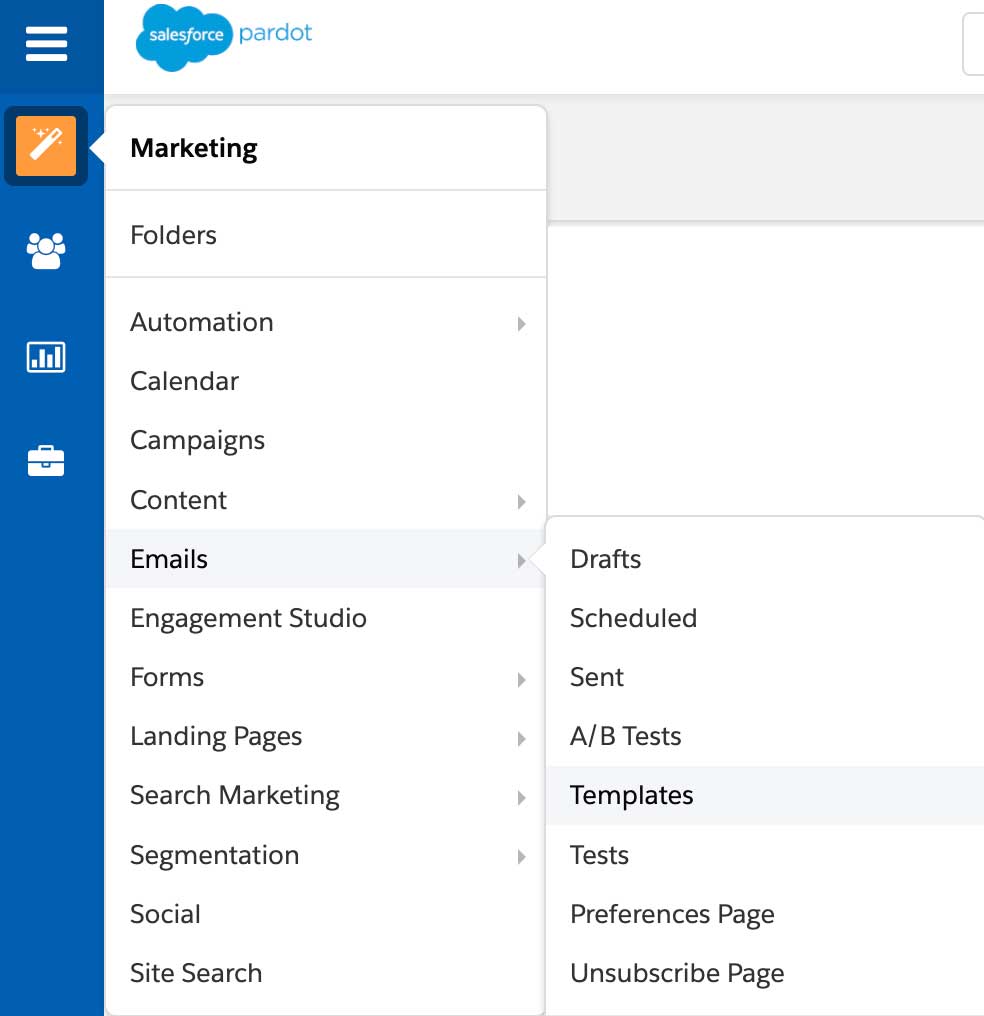984x1016 pixels.
Task: Go to the Unsubscribe Page option
Action: click(x=677, y=972)
